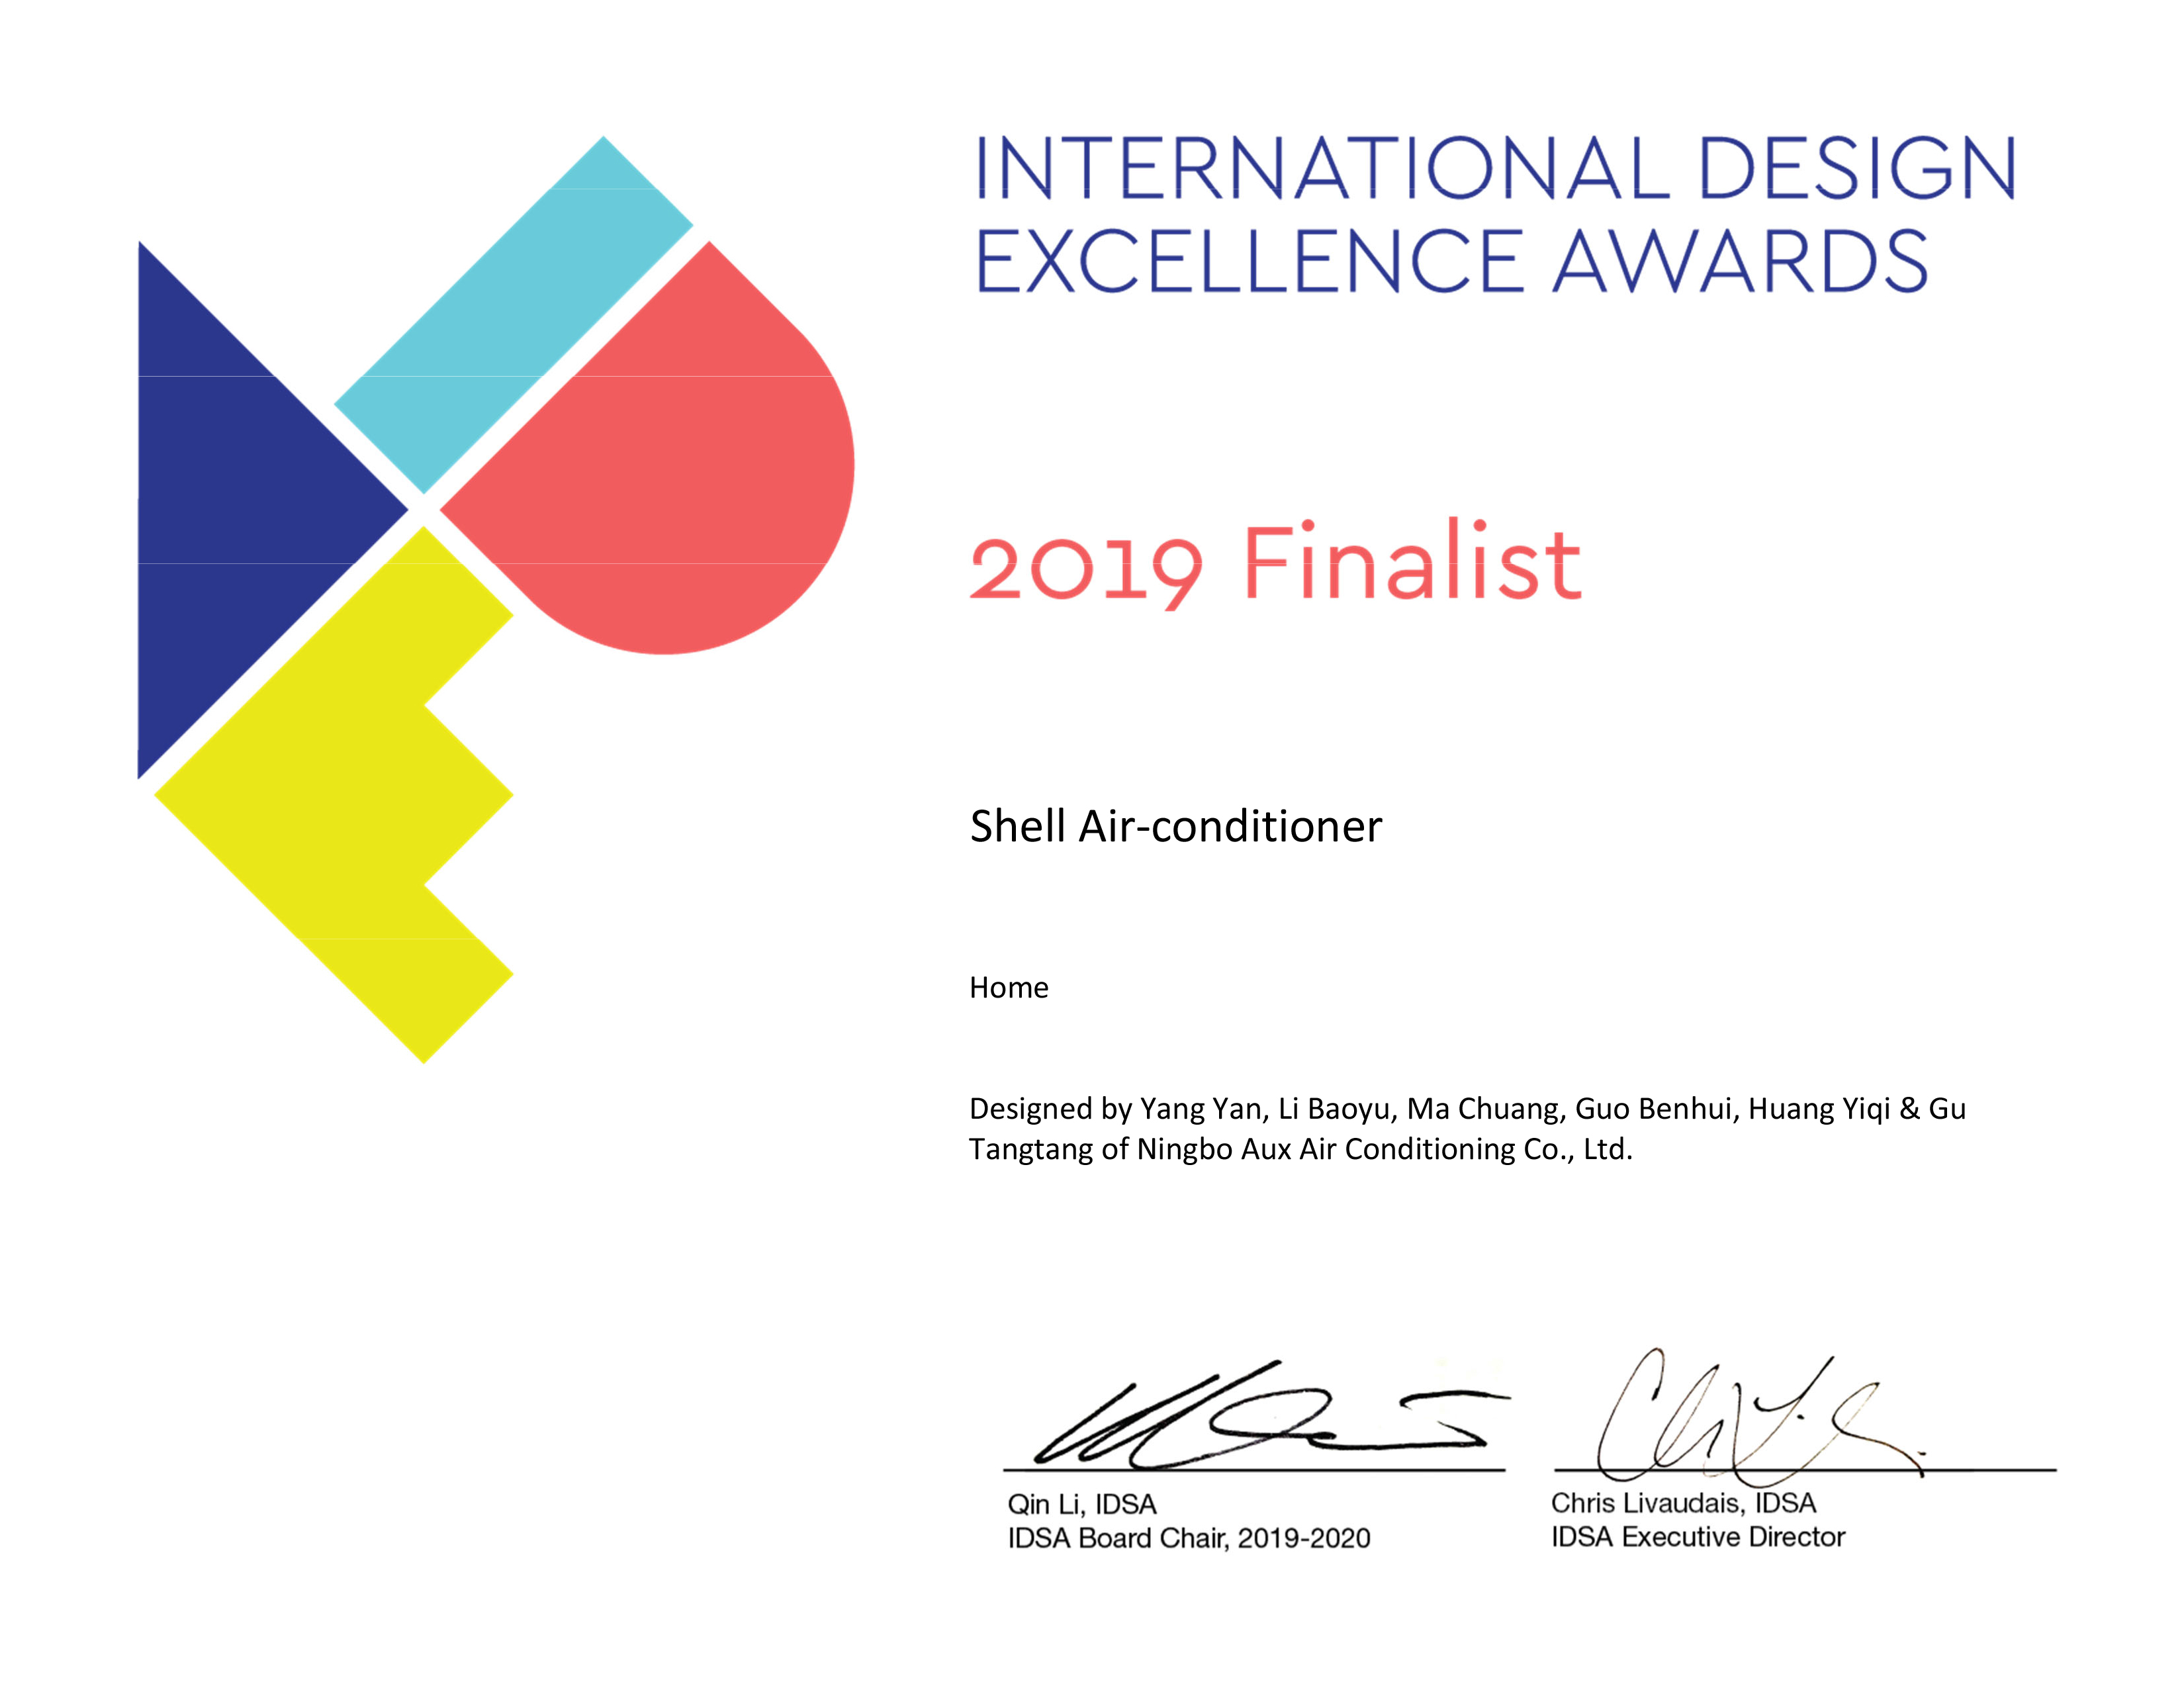
Task: Click the "Home" category text
Action: pyautogui.click(x=1009, y=988)
